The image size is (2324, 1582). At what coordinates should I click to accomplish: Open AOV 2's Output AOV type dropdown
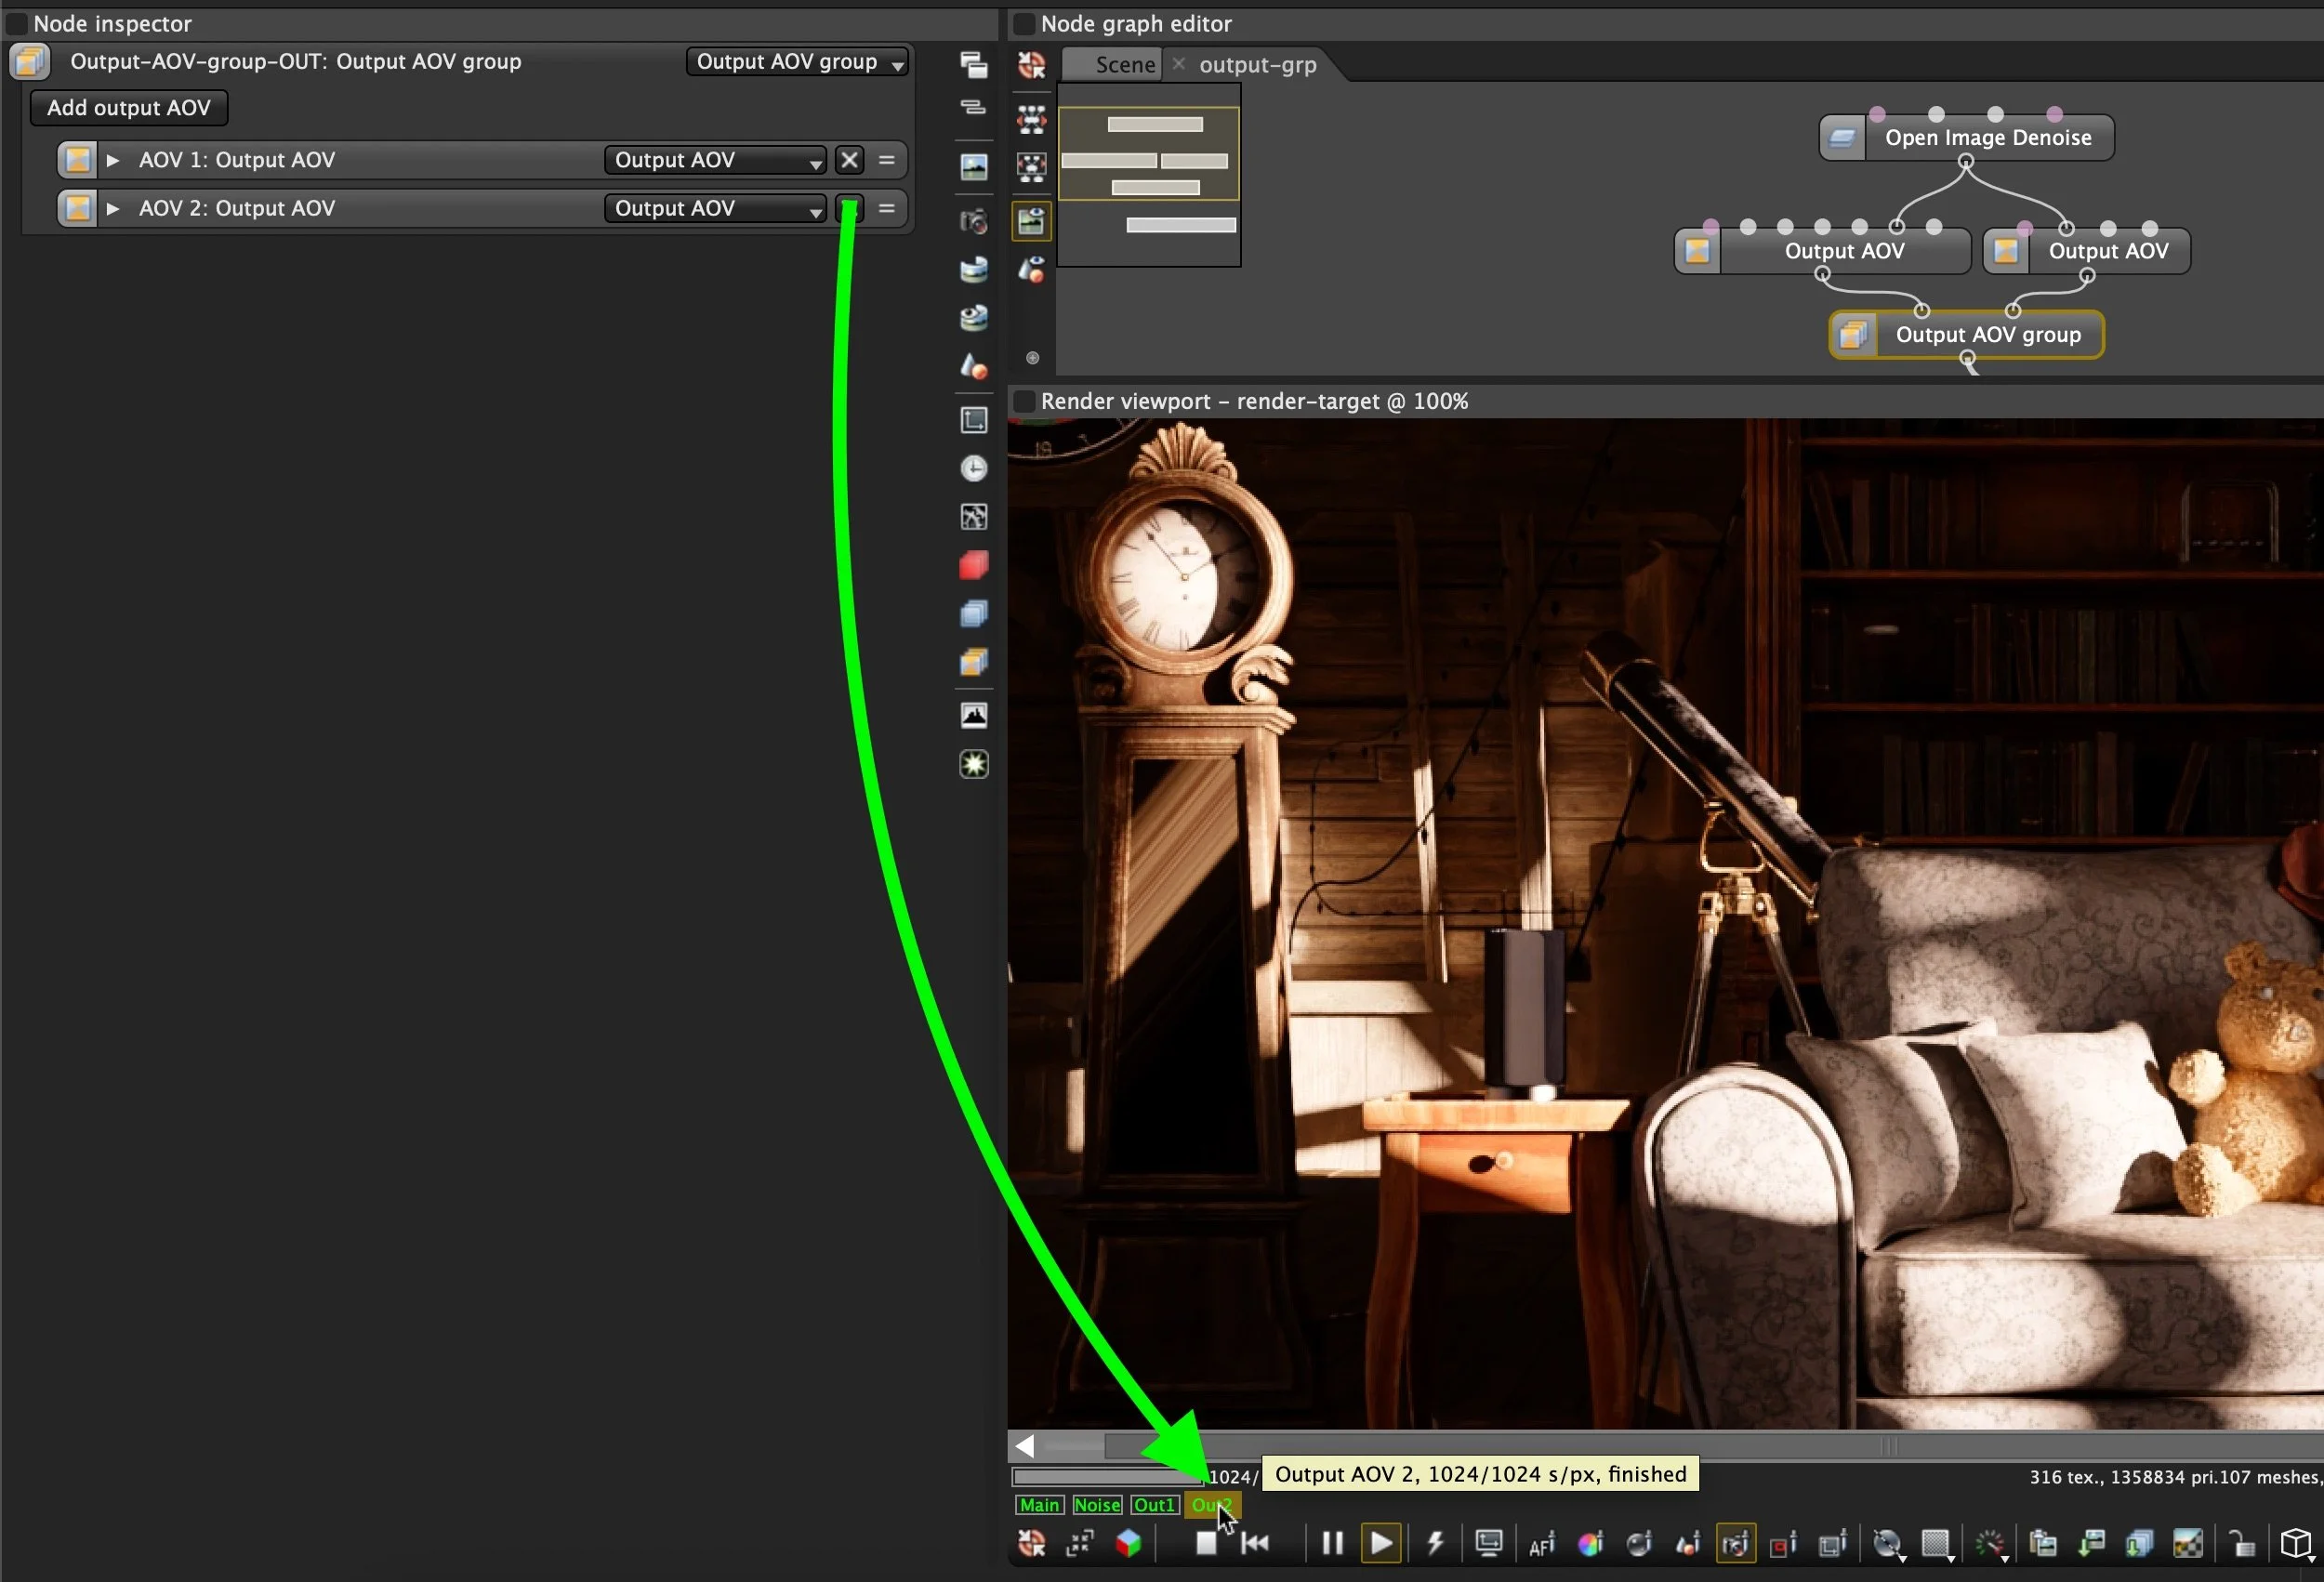pyautogui.click(x=715, y=208)
